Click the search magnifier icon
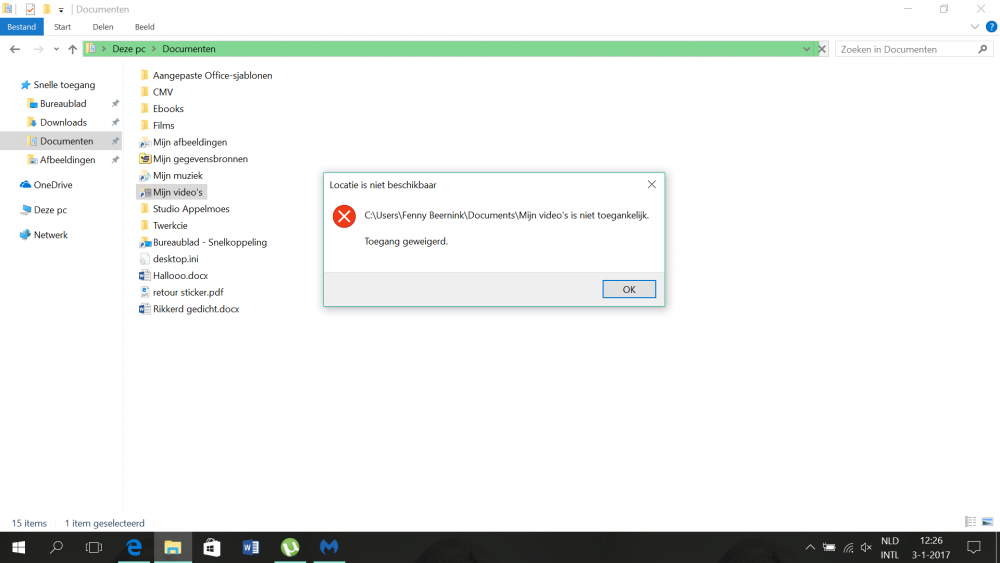 tap(983, 49)
